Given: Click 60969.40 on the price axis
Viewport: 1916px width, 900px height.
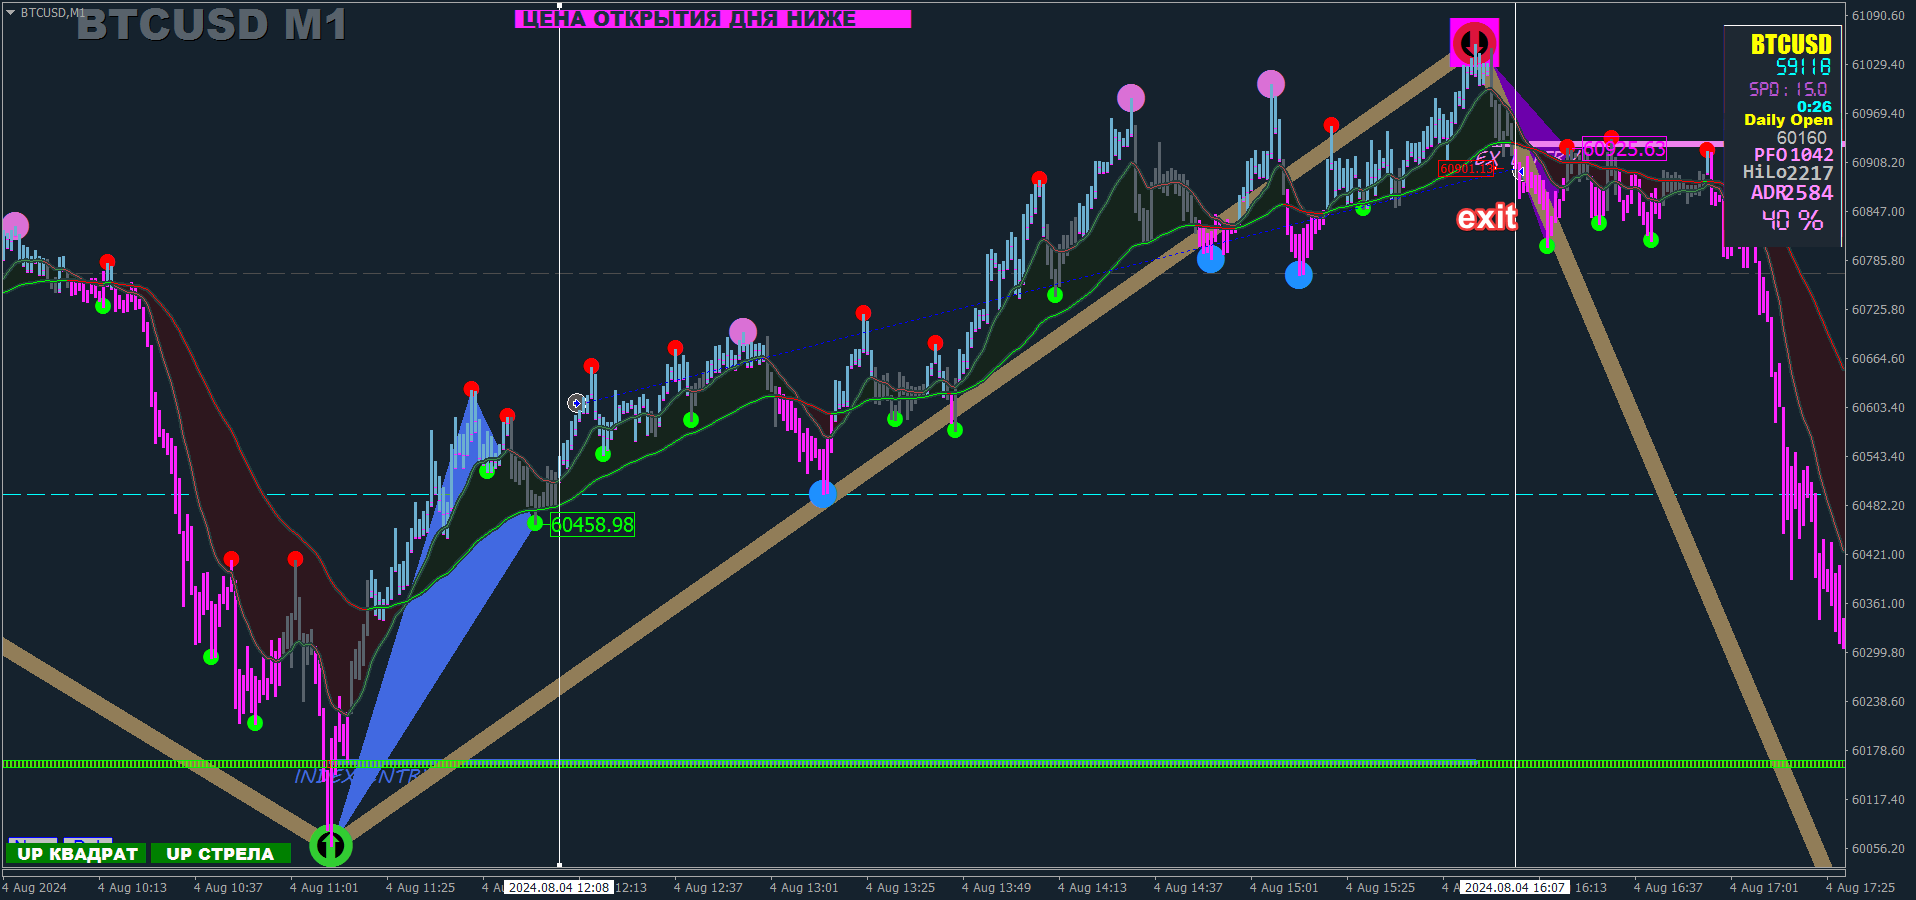Looking at the screenshot, I should pos(1878,114).
